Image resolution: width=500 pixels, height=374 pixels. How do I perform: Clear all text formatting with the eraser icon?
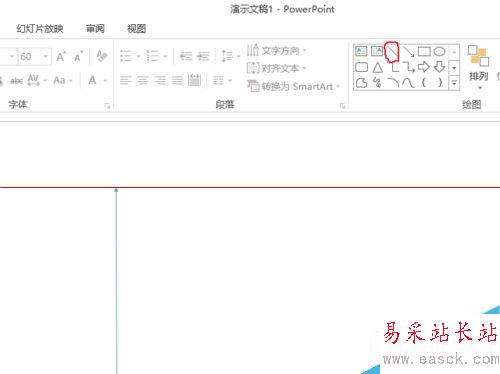(x=102, y=56)
